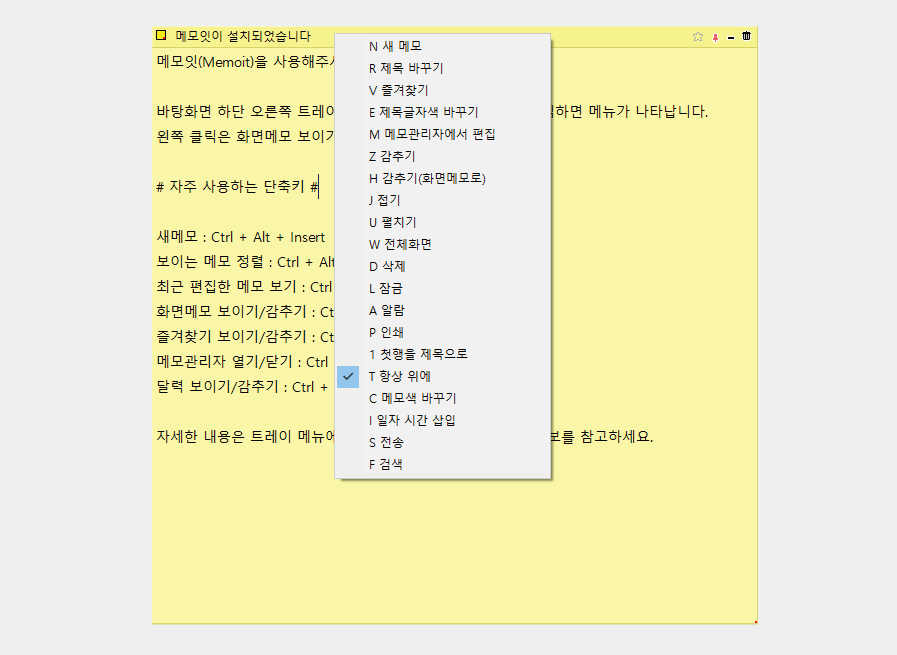Select 'F 검색' search menu item

pyautogui.click(x=443, y=465)
